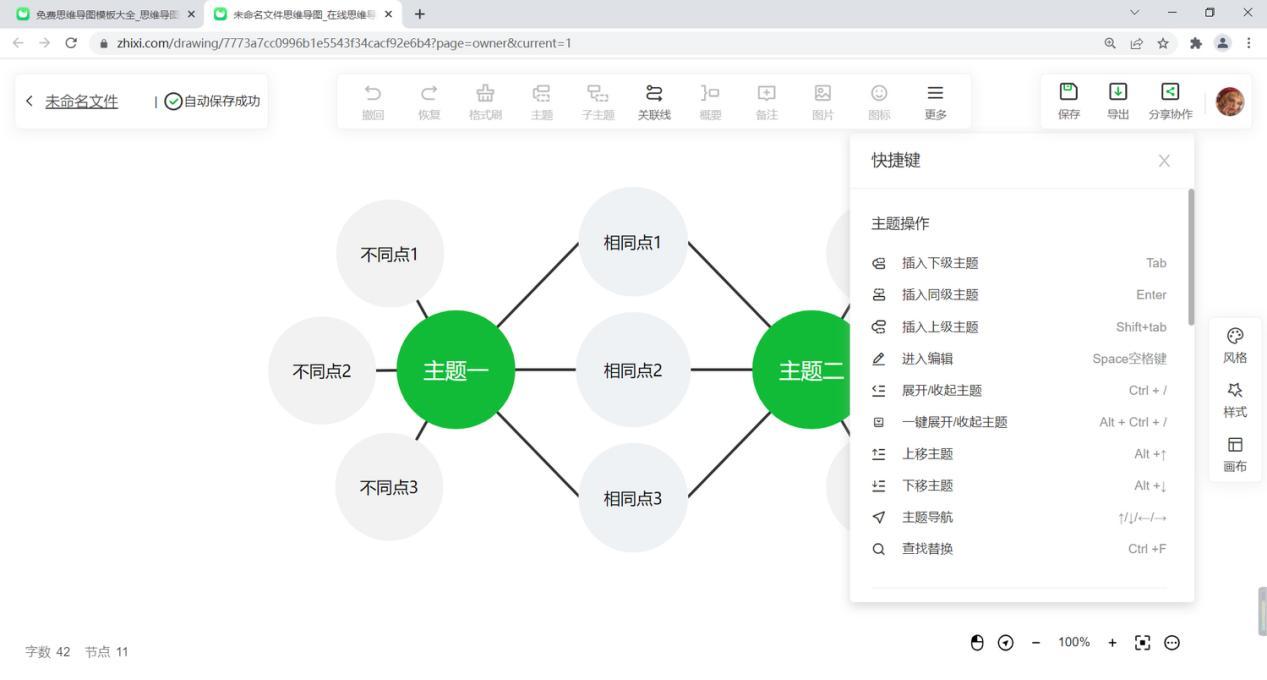The width and height of the screenshot is (1267, 680).
Task: Open the 样式 format panel
Action: pyautogui.click(x=1235, y=400)
